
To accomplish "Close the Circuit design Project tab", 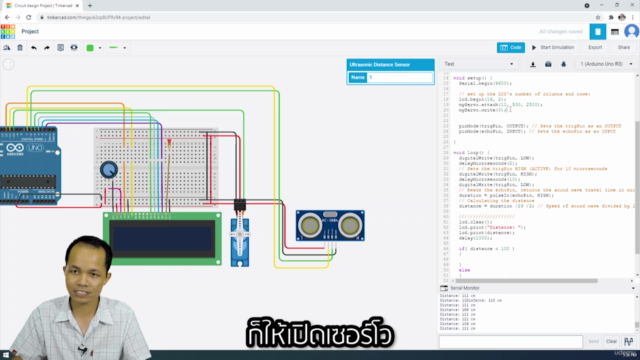I will (77, 6).
